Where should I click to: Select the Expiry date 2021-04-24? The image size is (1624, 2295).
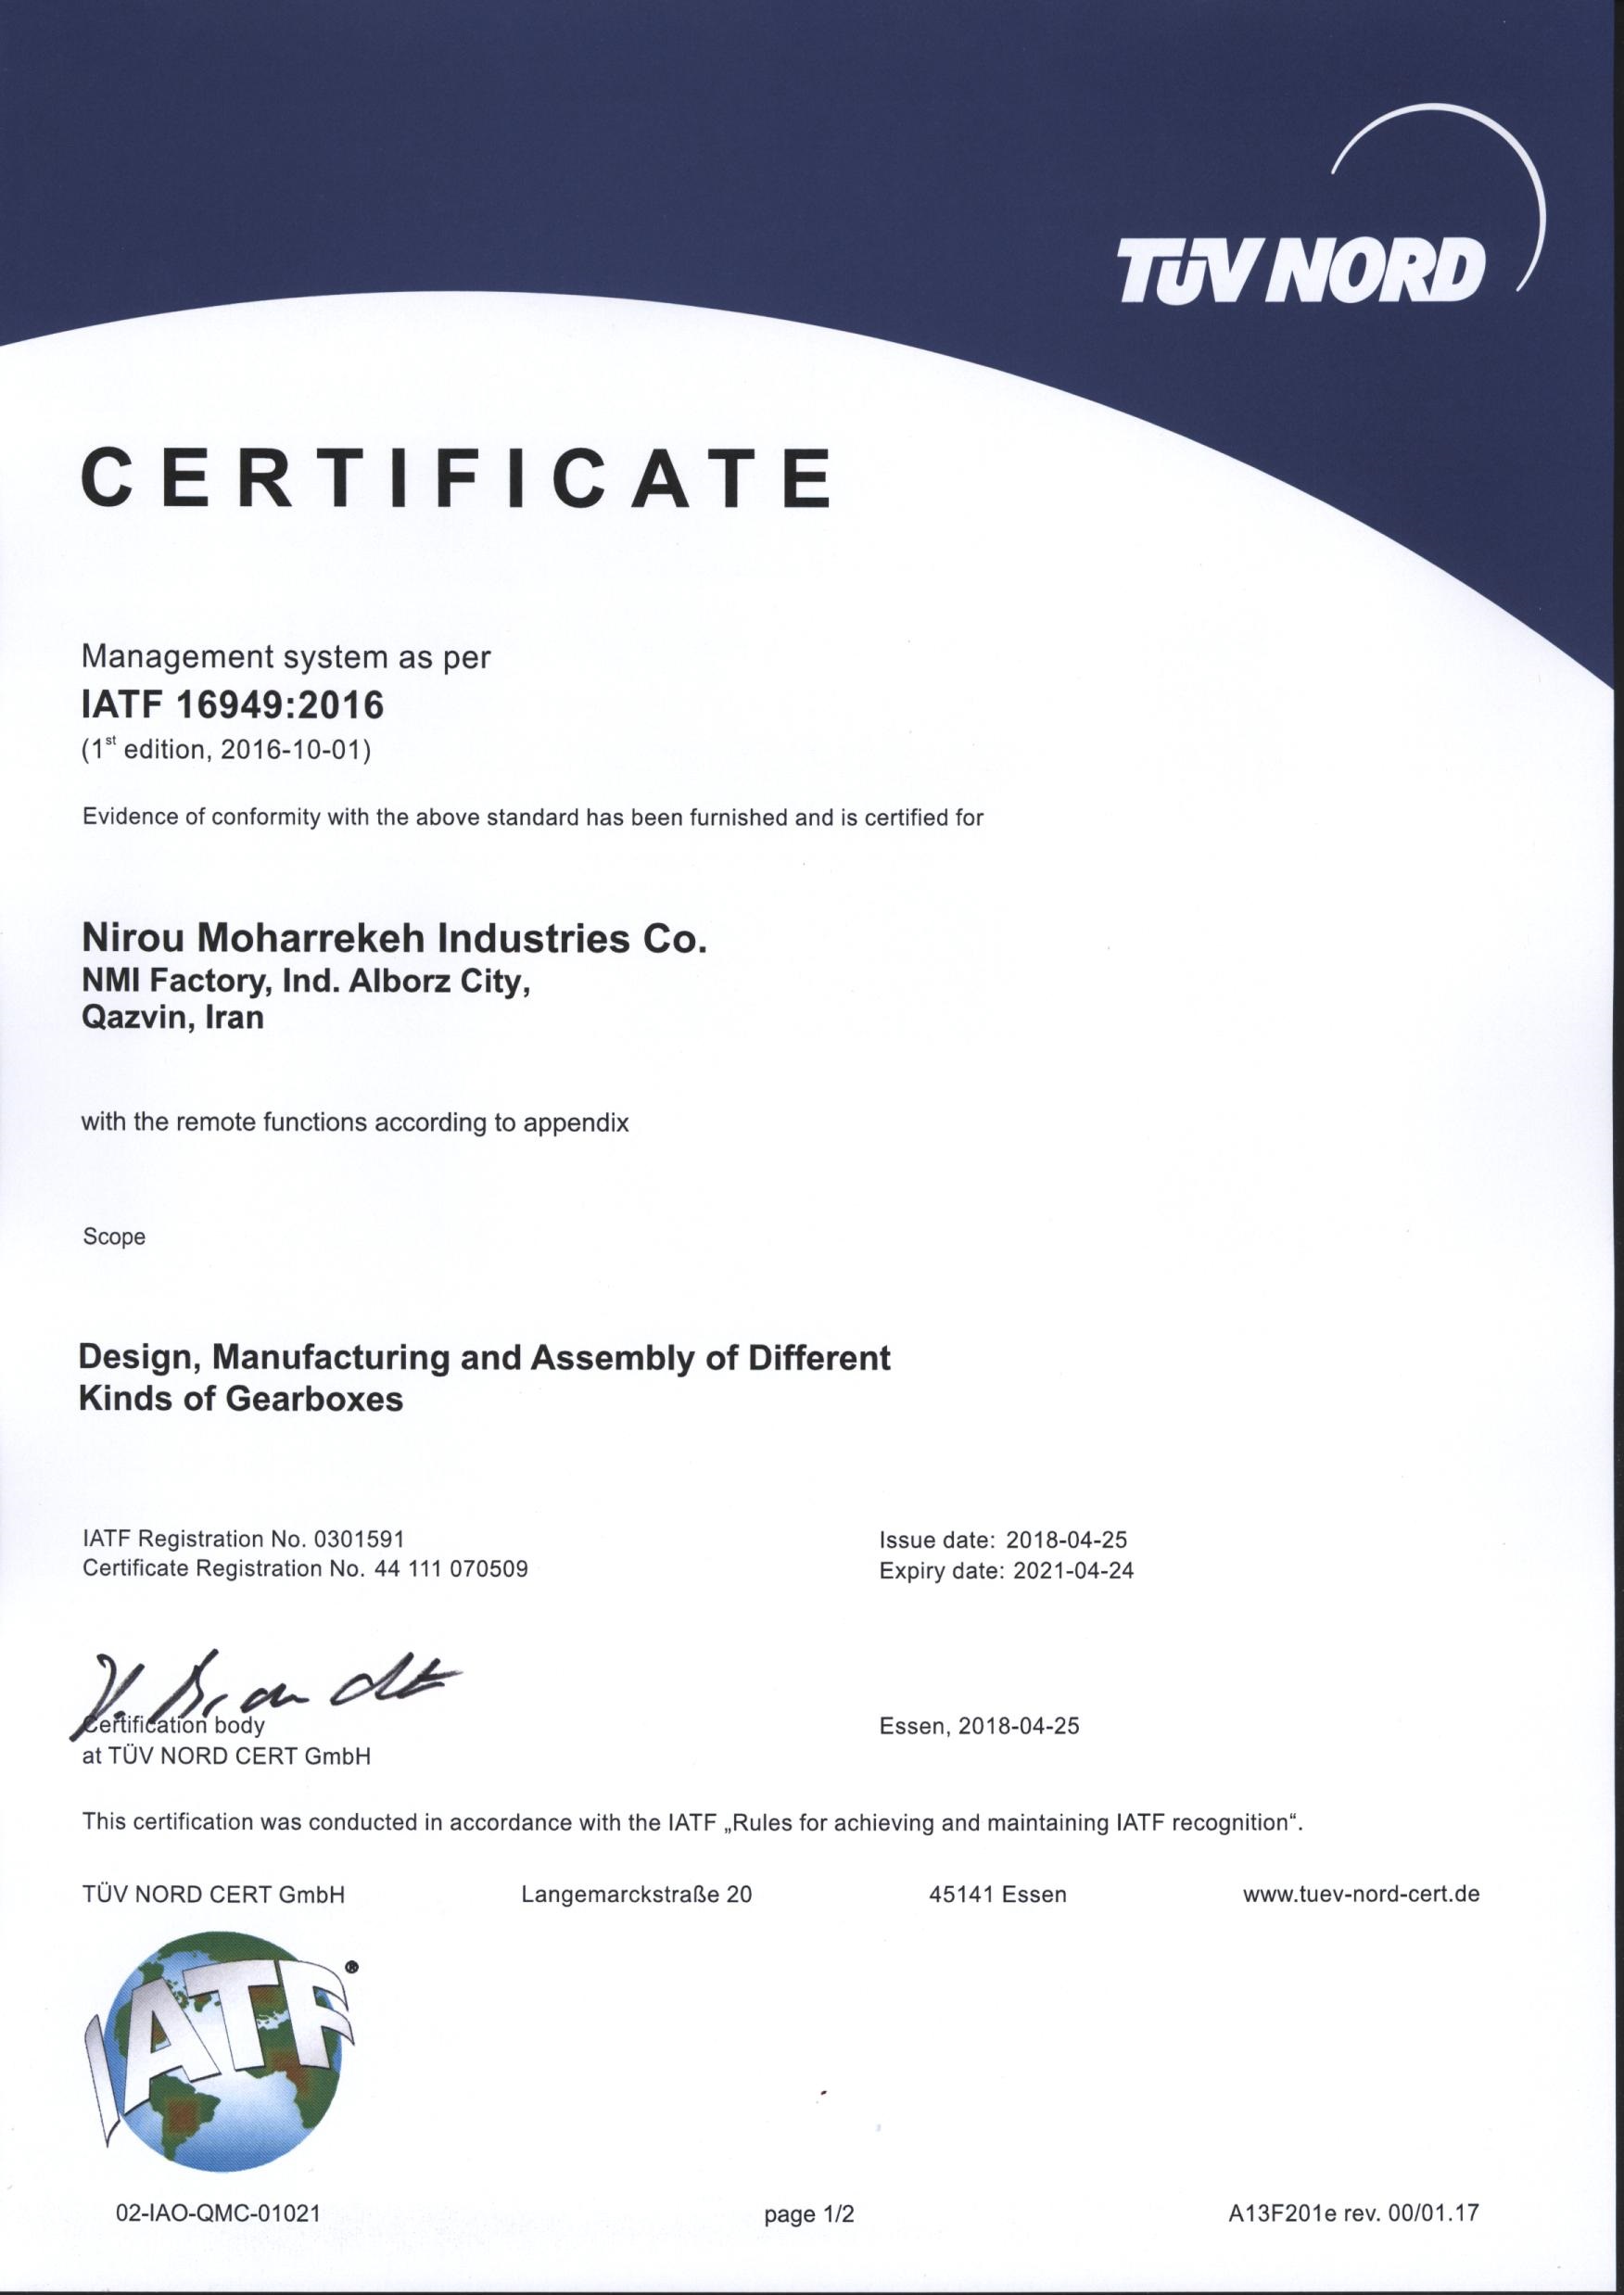click(x=1006, y=1570)
